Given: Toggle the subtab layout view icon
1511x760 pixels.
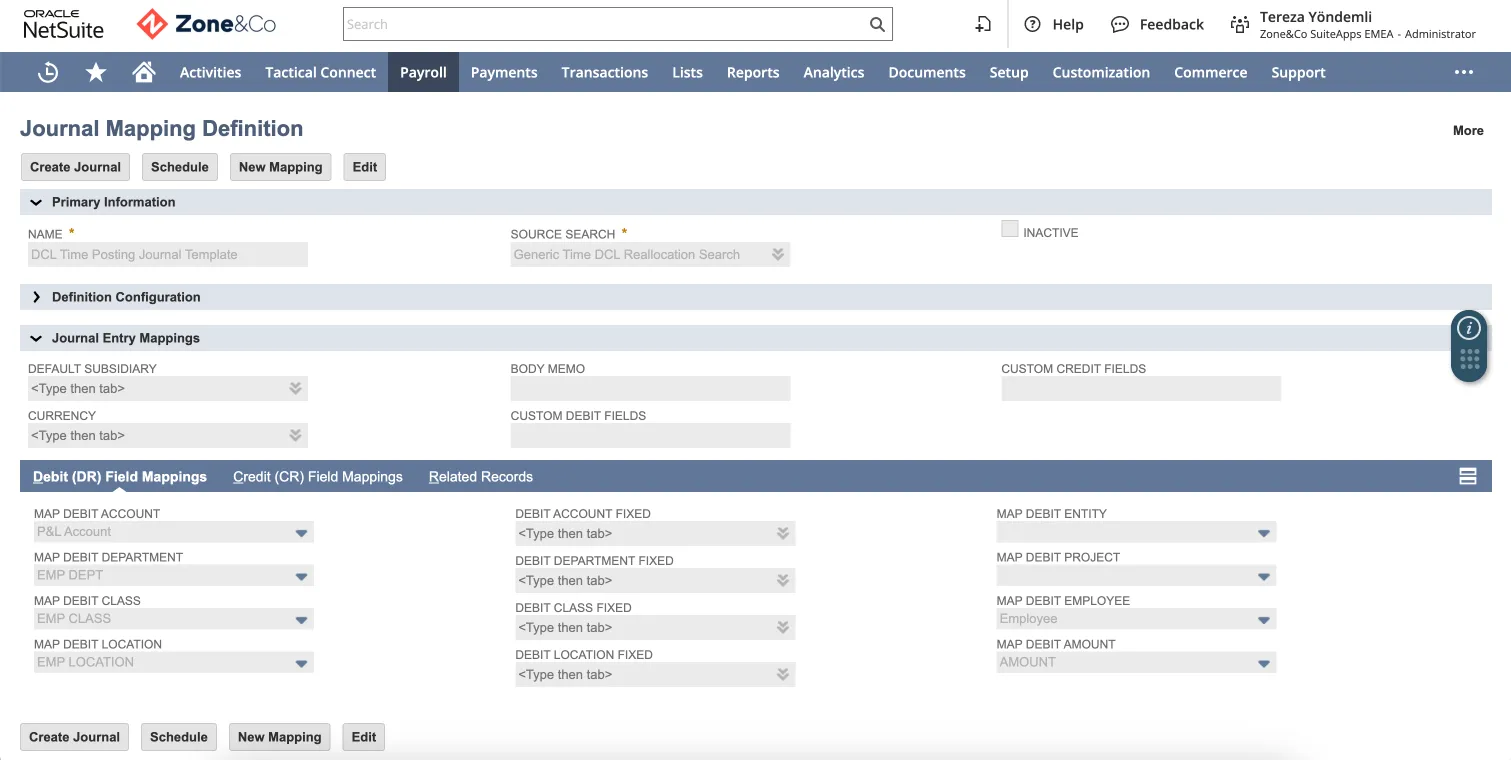Looking at the screenshot, I should pyautogui.click(x=1468, y=476).
